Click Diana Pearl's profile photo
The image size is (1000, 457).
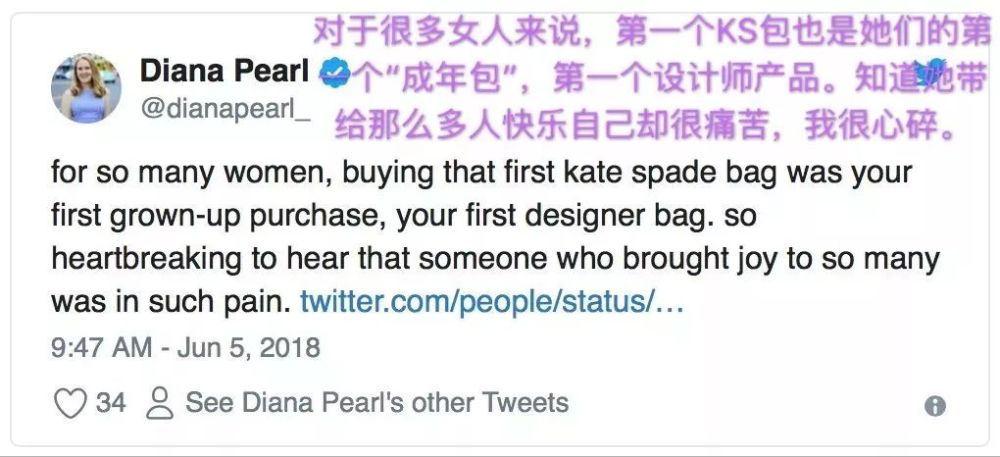click(x=87, y=89)
